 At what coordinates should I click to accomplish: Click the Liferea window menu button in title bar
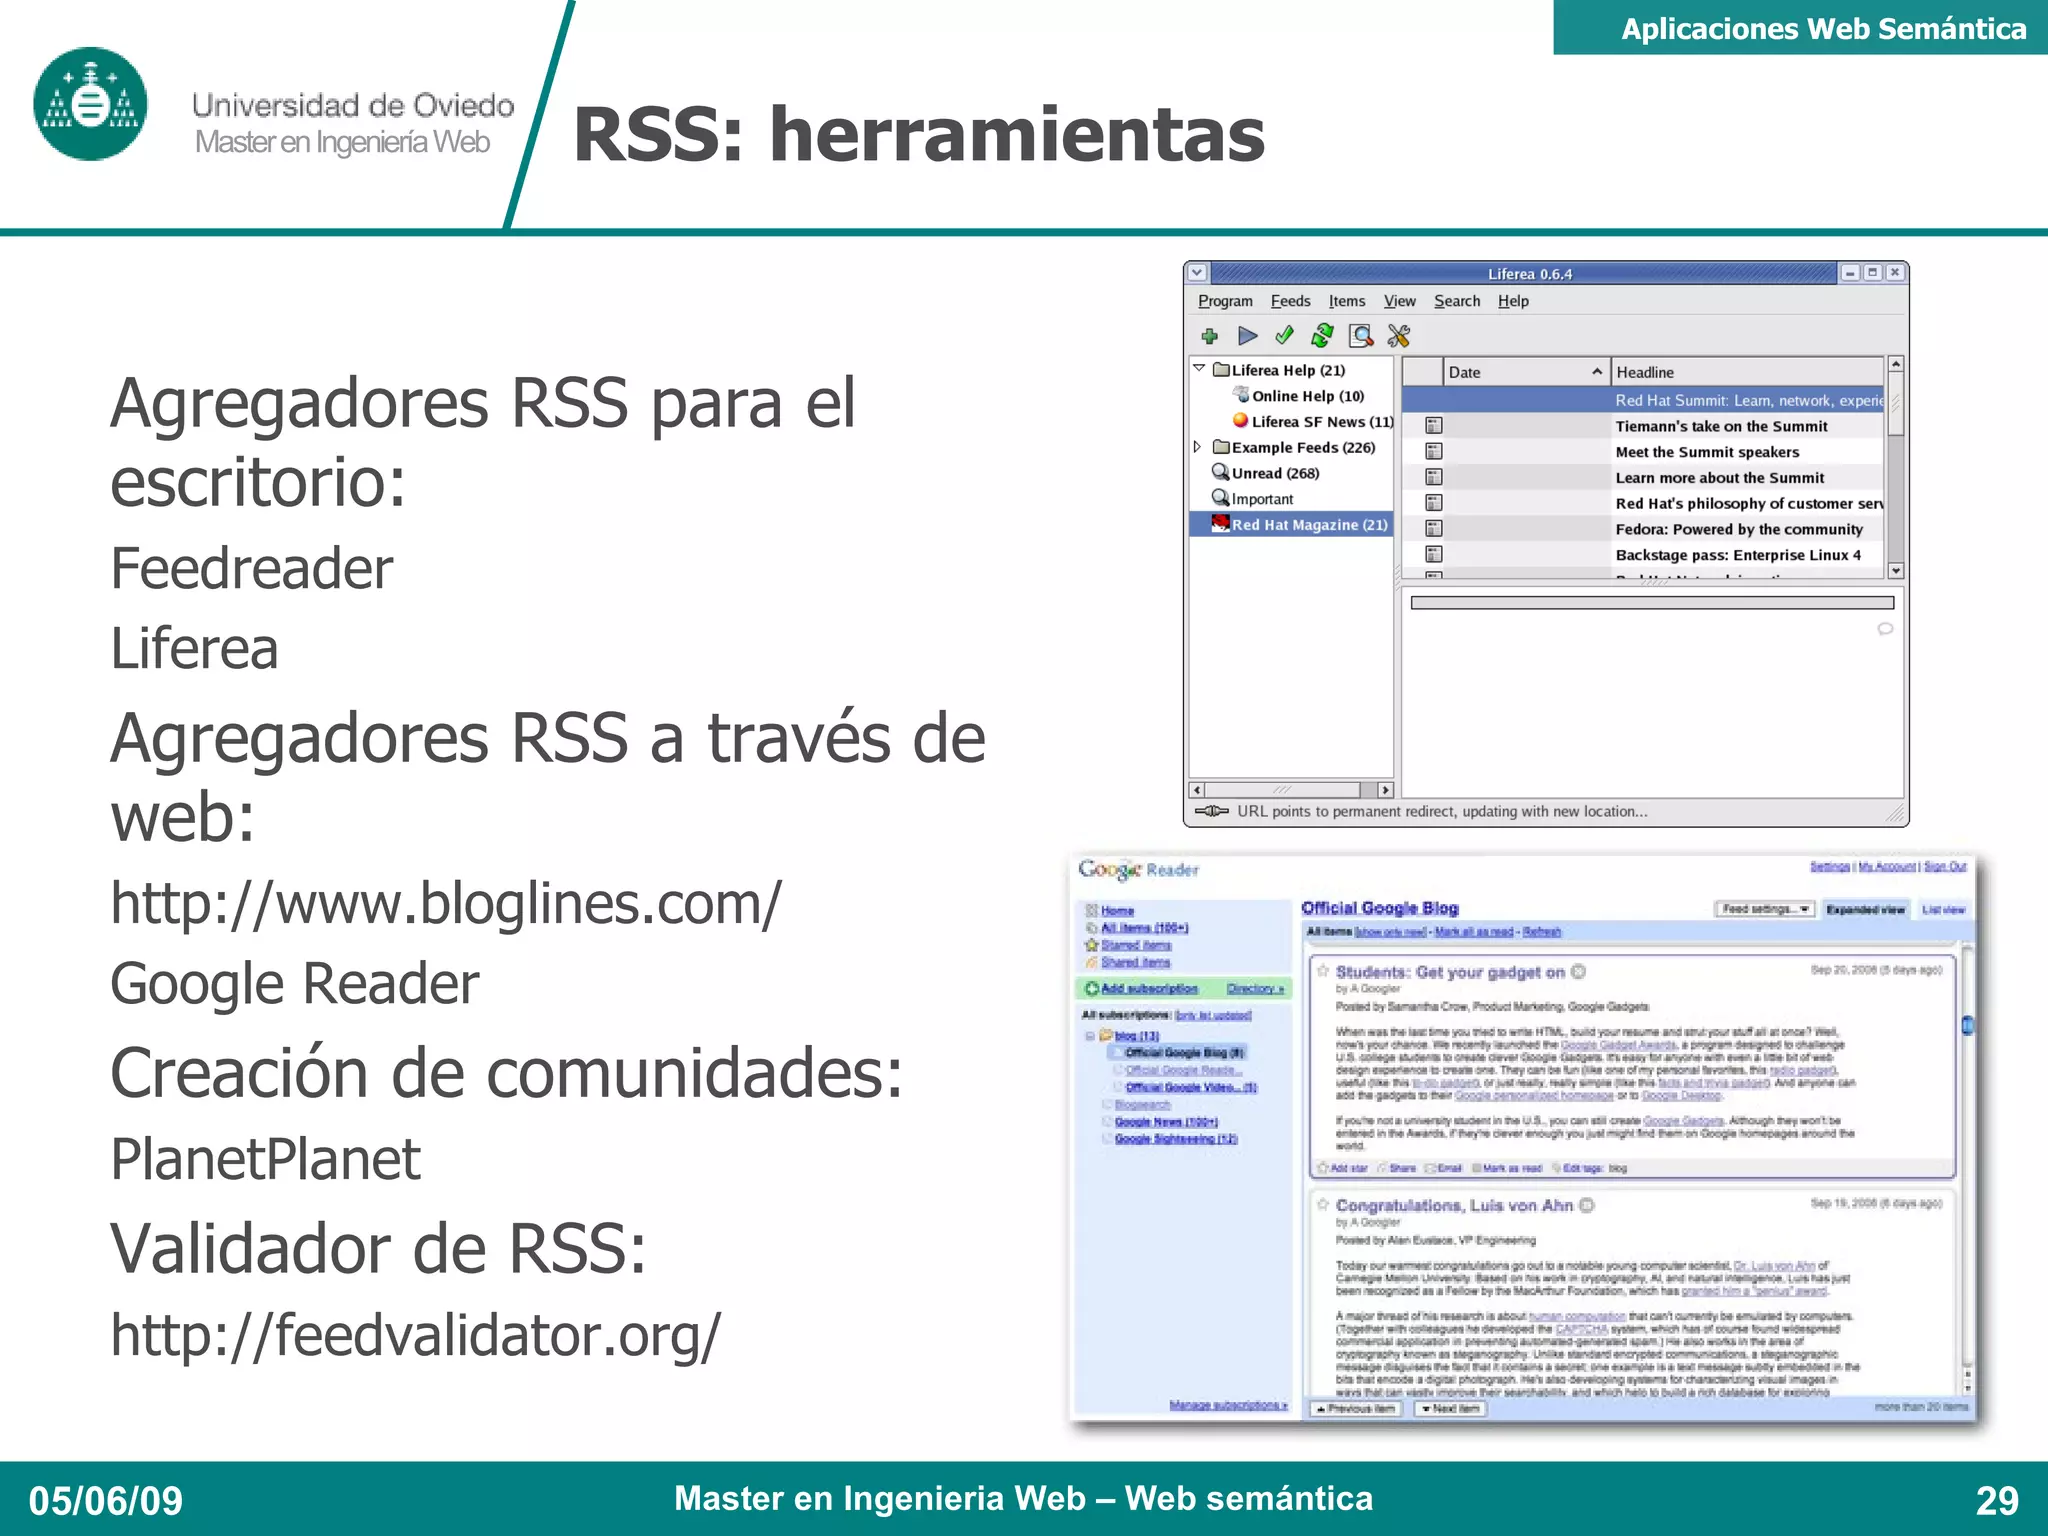1197,273
